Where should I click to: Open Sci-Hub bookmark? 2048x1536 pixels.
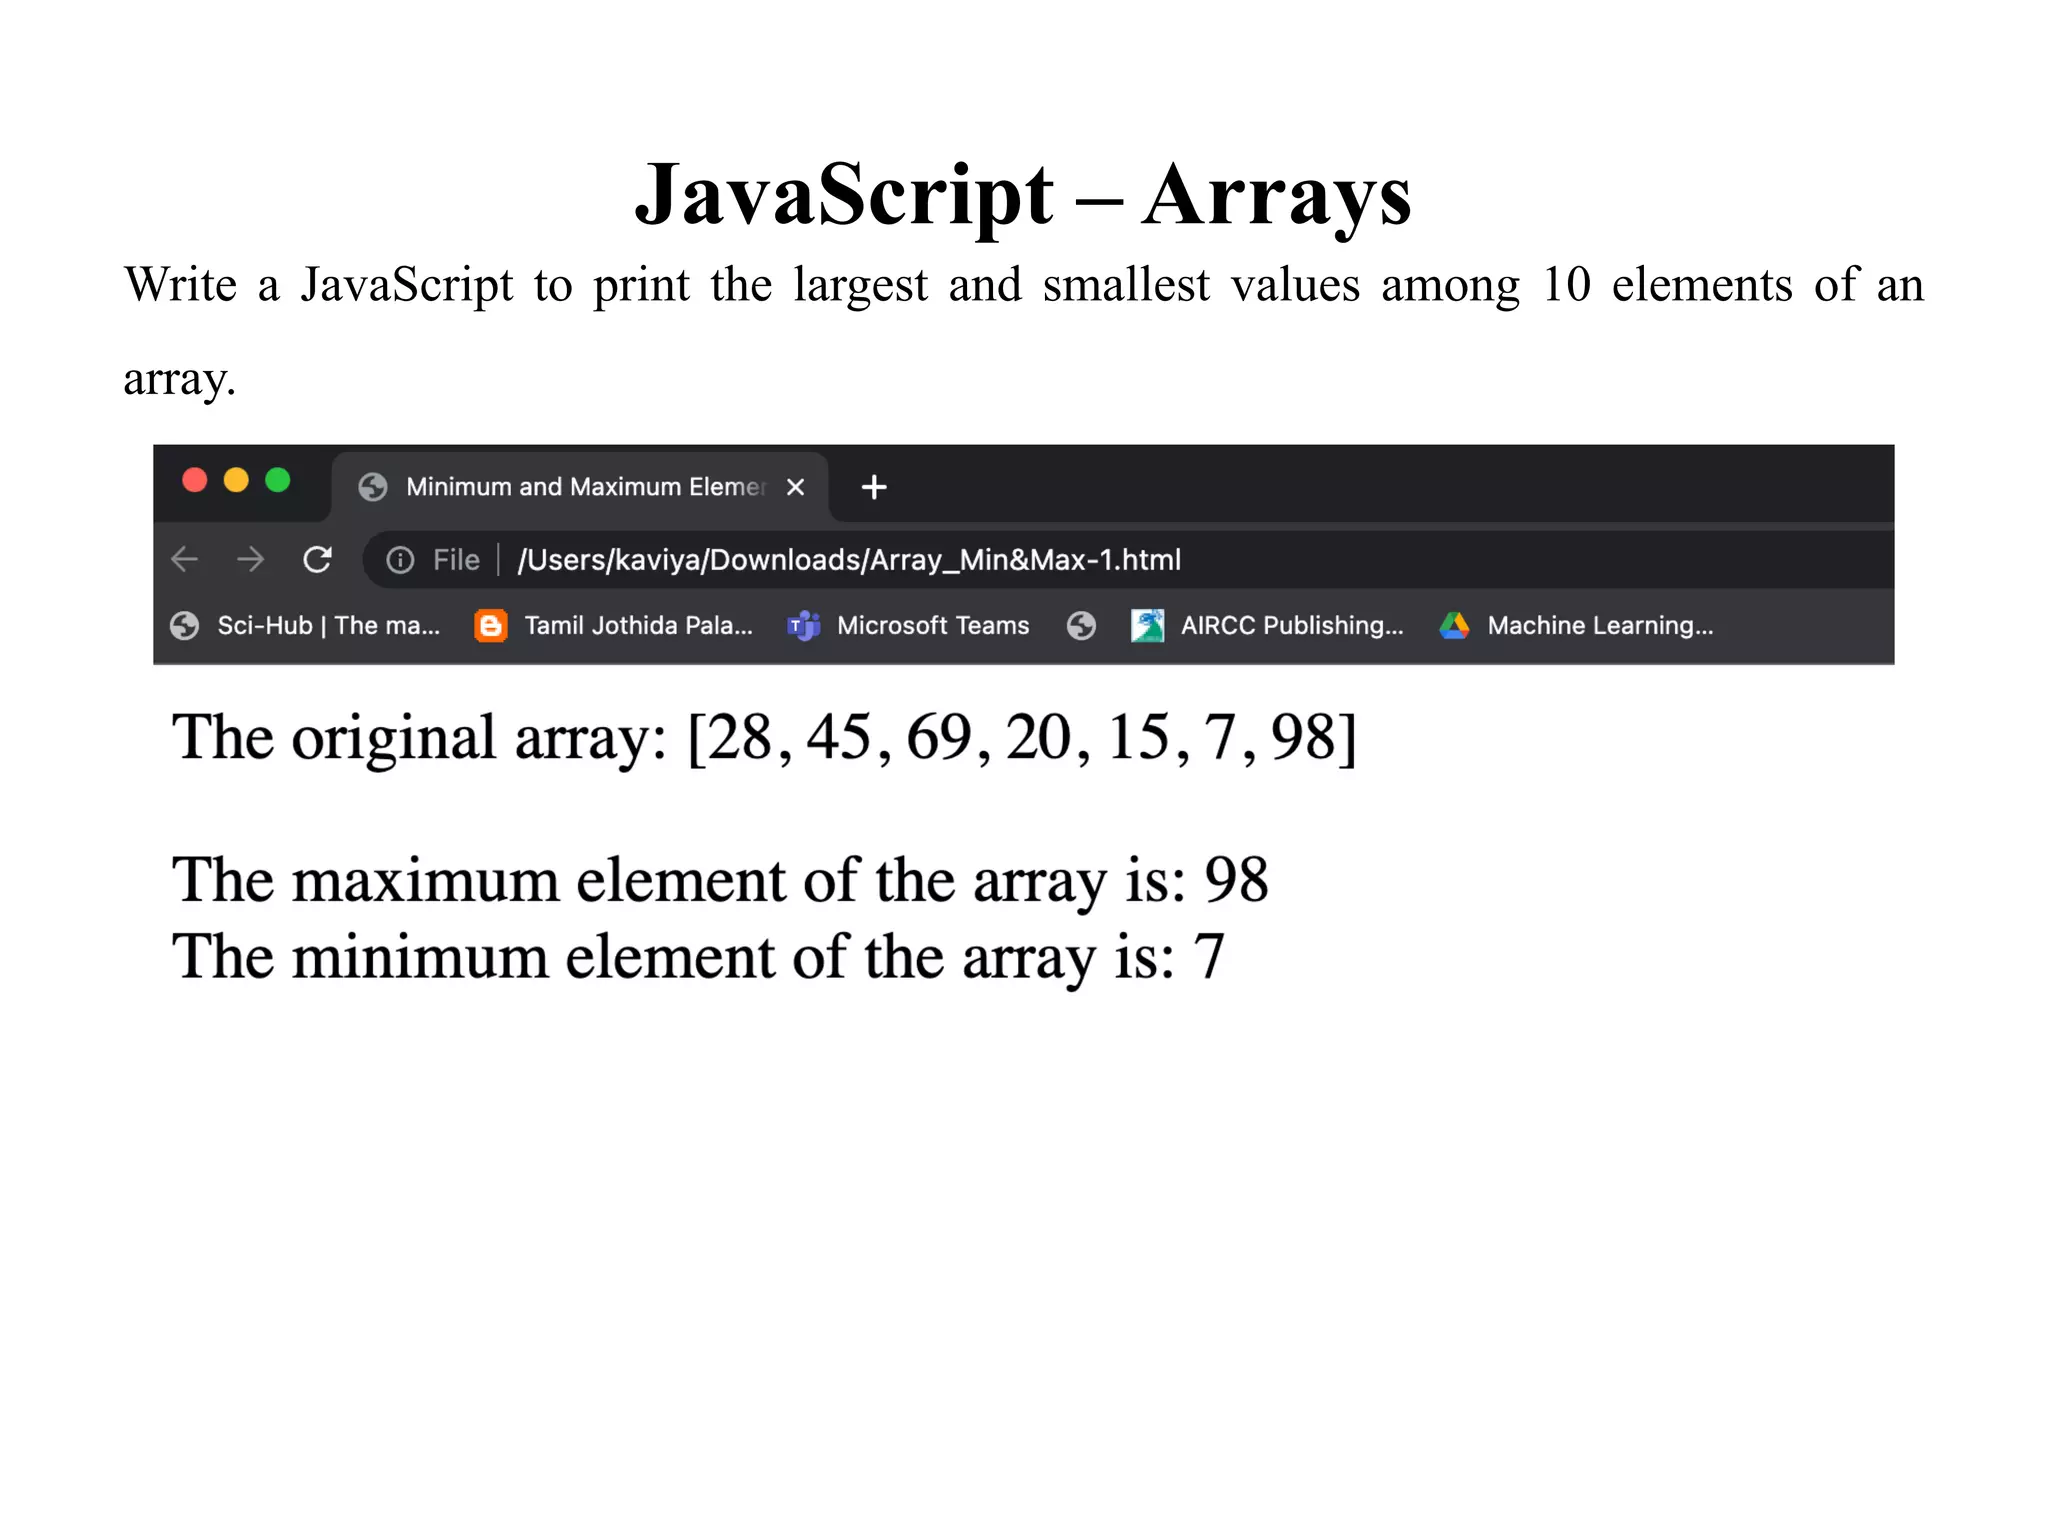pyautogui.click(x=305, y=626)
